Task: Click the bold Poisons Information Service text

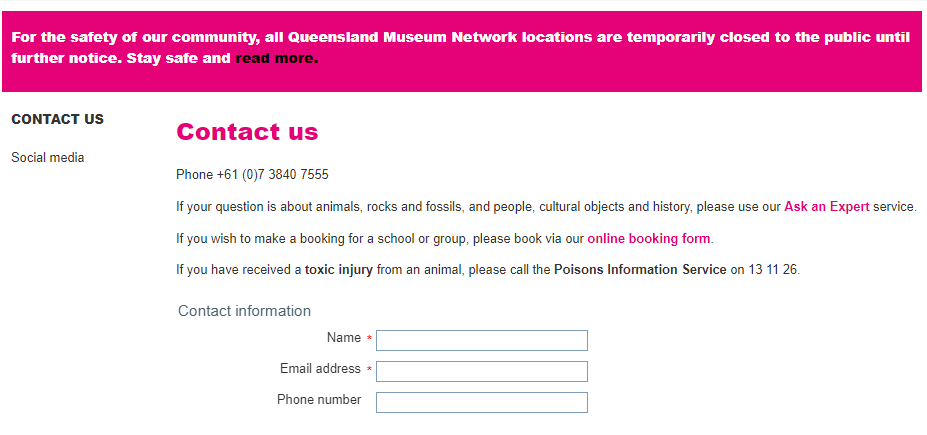Action: pos(640,270)
